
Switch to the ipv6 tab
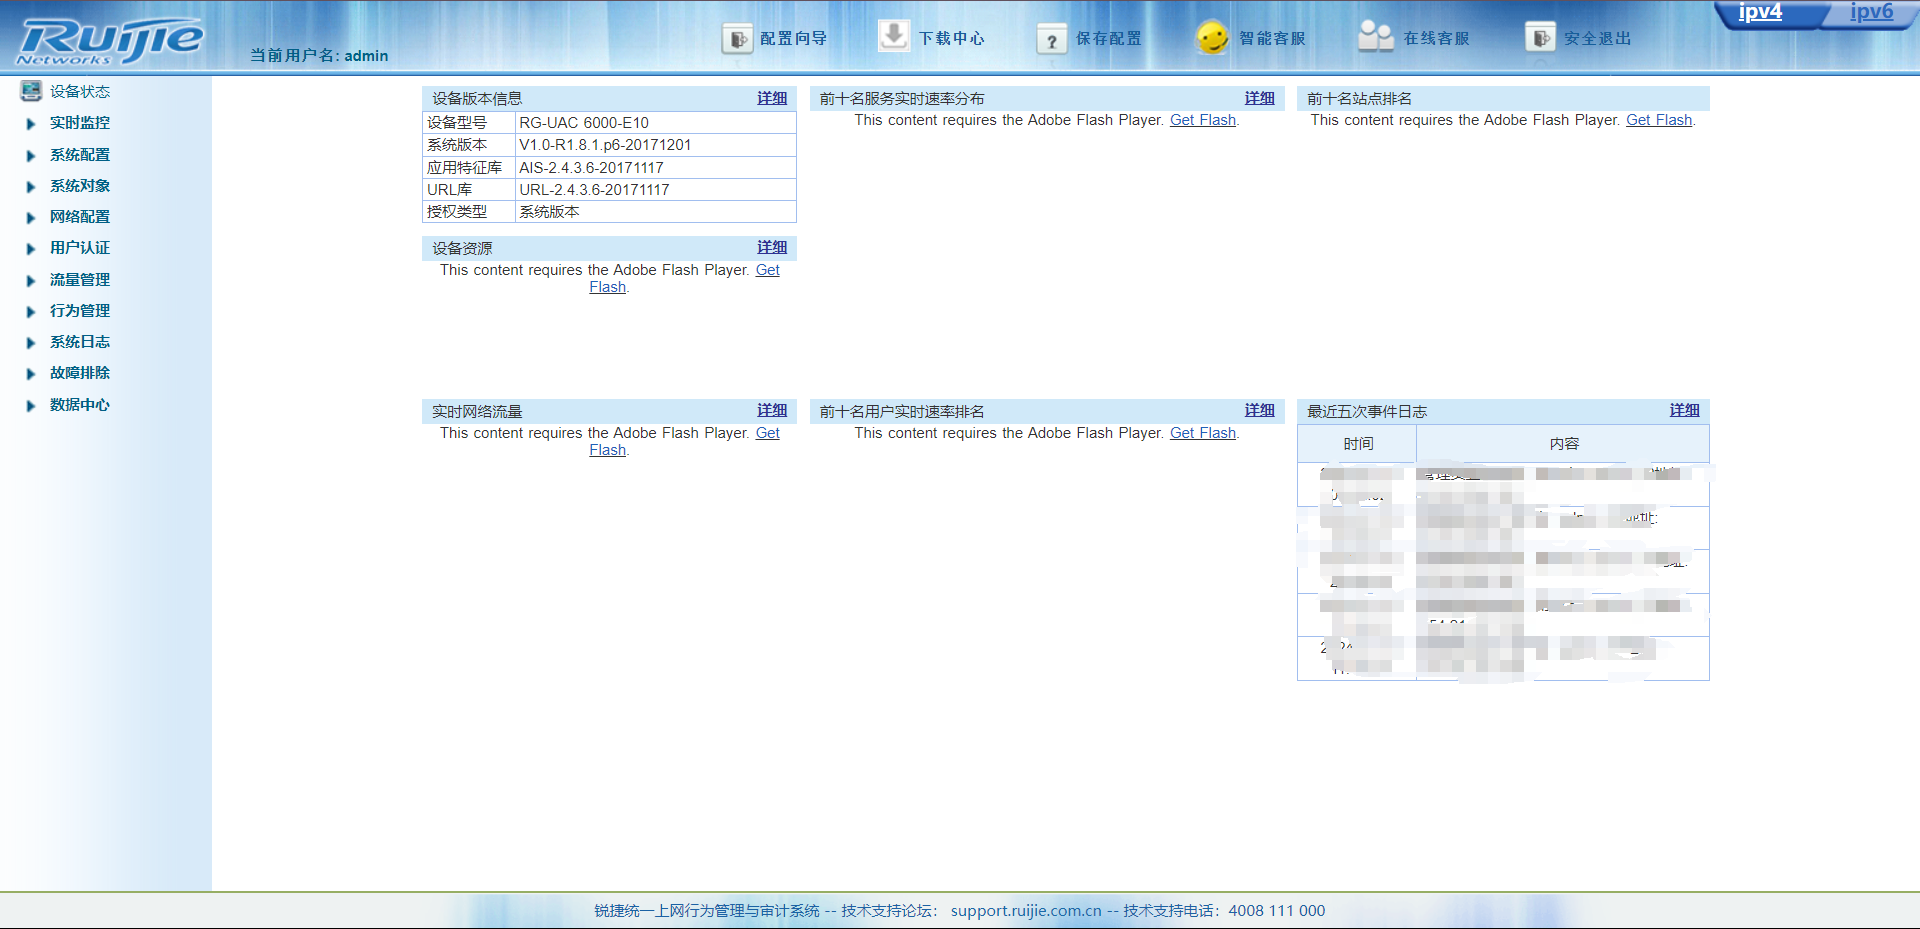[x=1871, y=13]
